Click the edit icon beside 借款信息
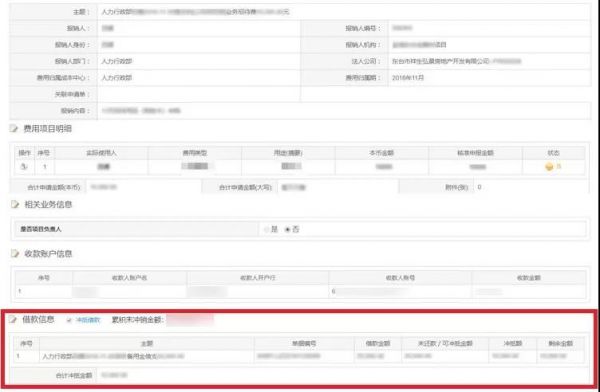 [x=13, y=319]
